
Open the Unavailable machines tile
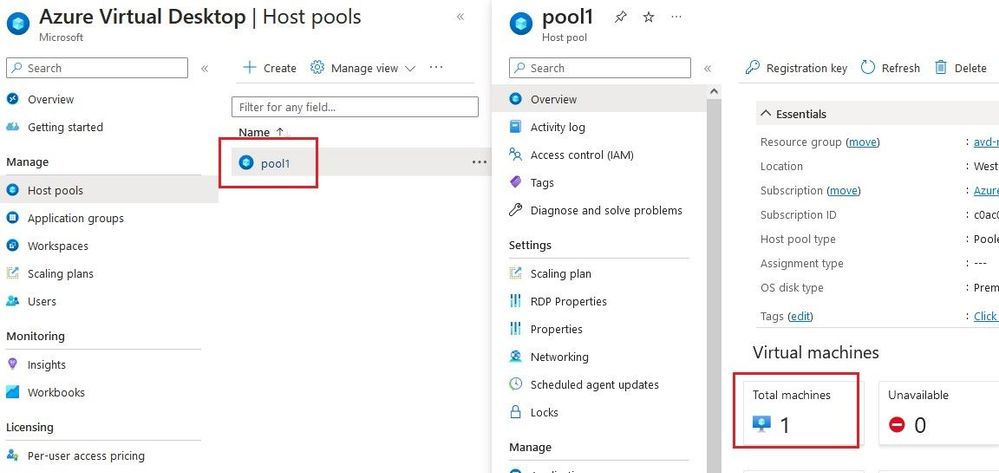pyautogui.click(x=939, y=413)
